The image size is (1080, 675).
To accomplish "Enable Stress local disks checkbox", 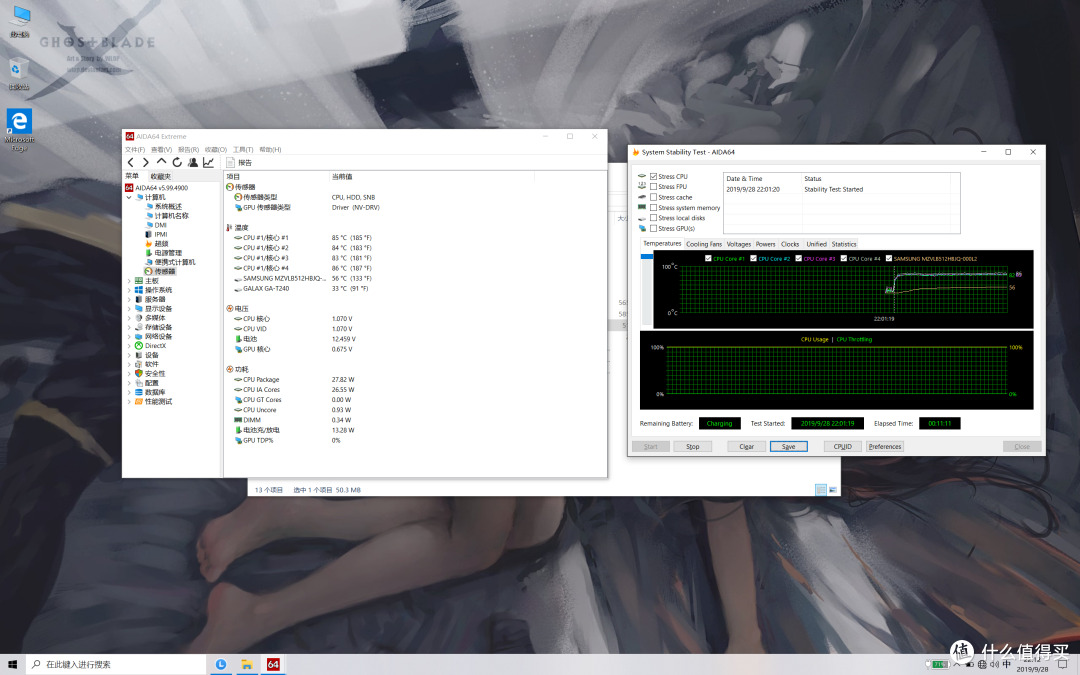I will click(653, 218).
